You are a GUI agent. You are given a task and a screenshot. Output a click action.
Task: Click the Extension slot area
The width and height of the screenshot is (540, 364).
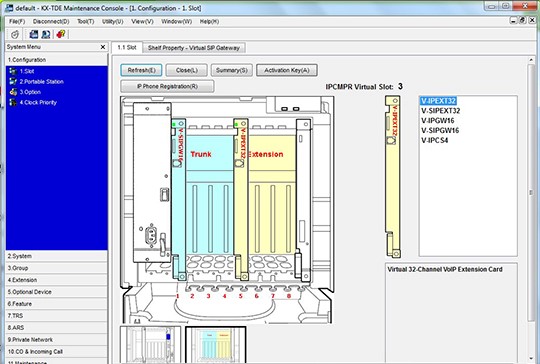tap(272, 195)
